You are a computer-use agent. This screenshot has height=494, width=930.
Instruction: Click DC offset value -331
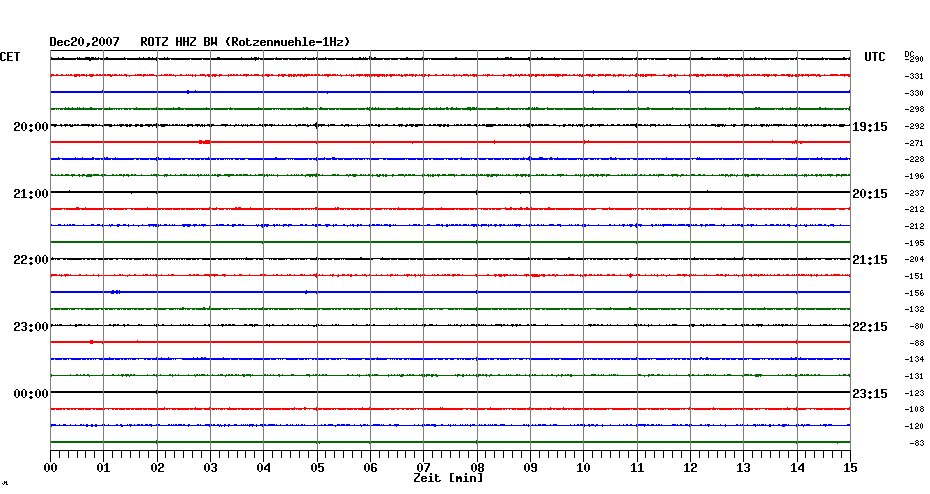click(914, 77)
